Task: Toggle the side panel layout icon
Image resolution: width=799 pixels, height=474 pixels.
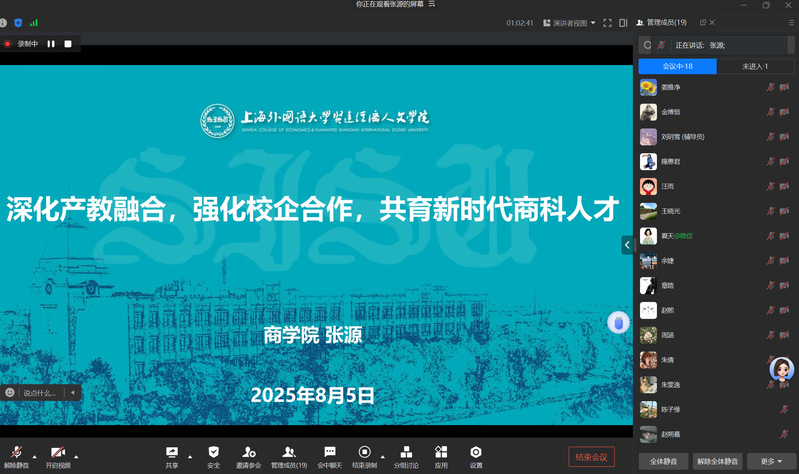Action: [x=623, y=23]
